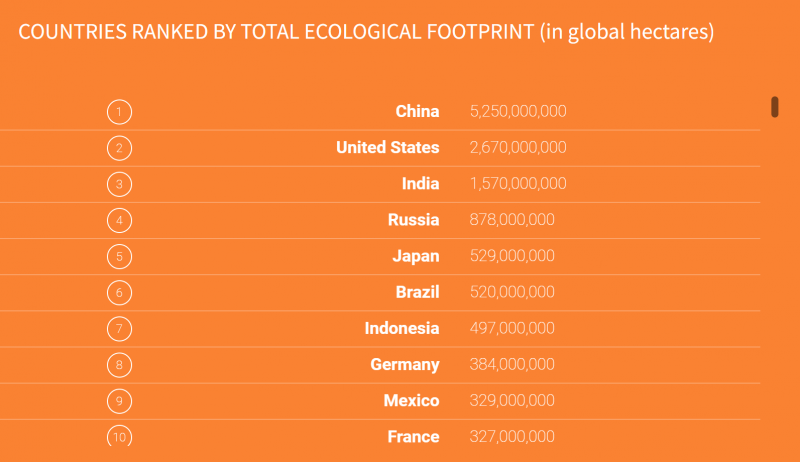Click the Russia country label
This screenshot has width=800, height=462.
413,220
